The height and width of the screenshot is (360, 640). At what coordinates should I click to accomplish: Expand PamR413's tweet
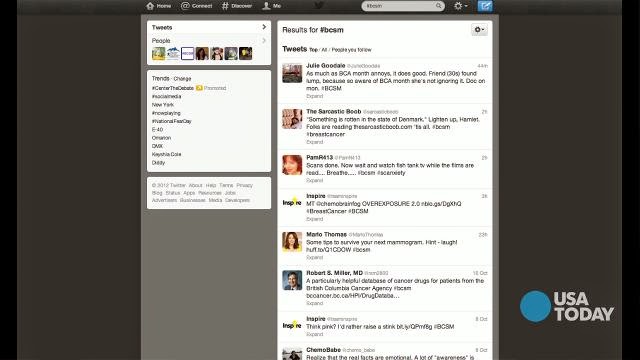314,180
